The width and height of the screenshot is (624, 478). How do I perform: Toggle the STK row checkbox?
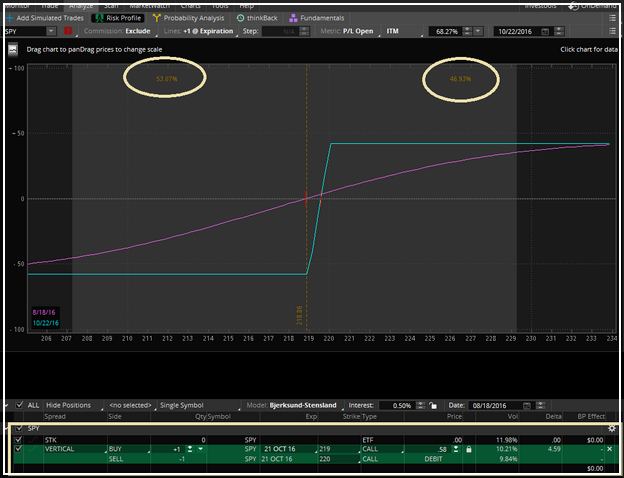click(x=18, y=440)
